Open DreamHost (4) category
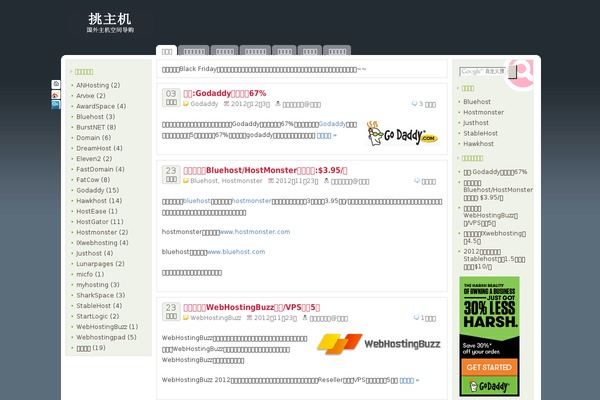Image resolution: width=600 pixels, height=400 pixels. click(99, 148)
